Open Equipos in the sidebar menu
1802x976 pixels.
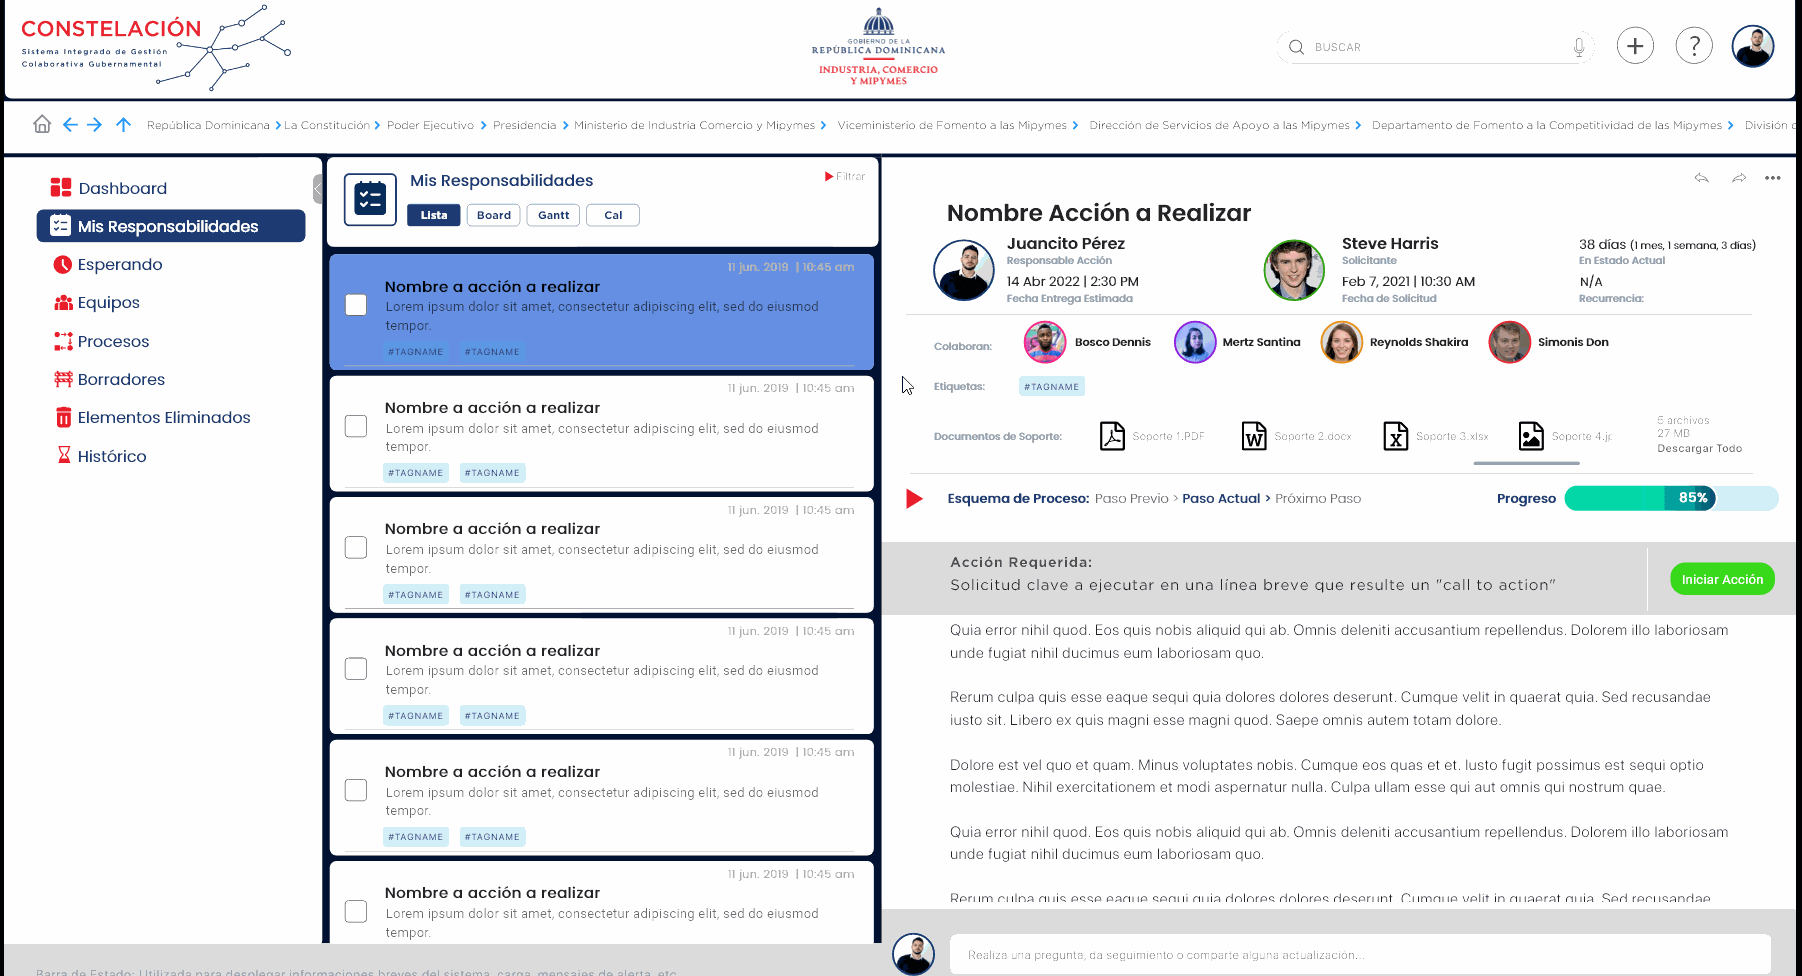108,303
